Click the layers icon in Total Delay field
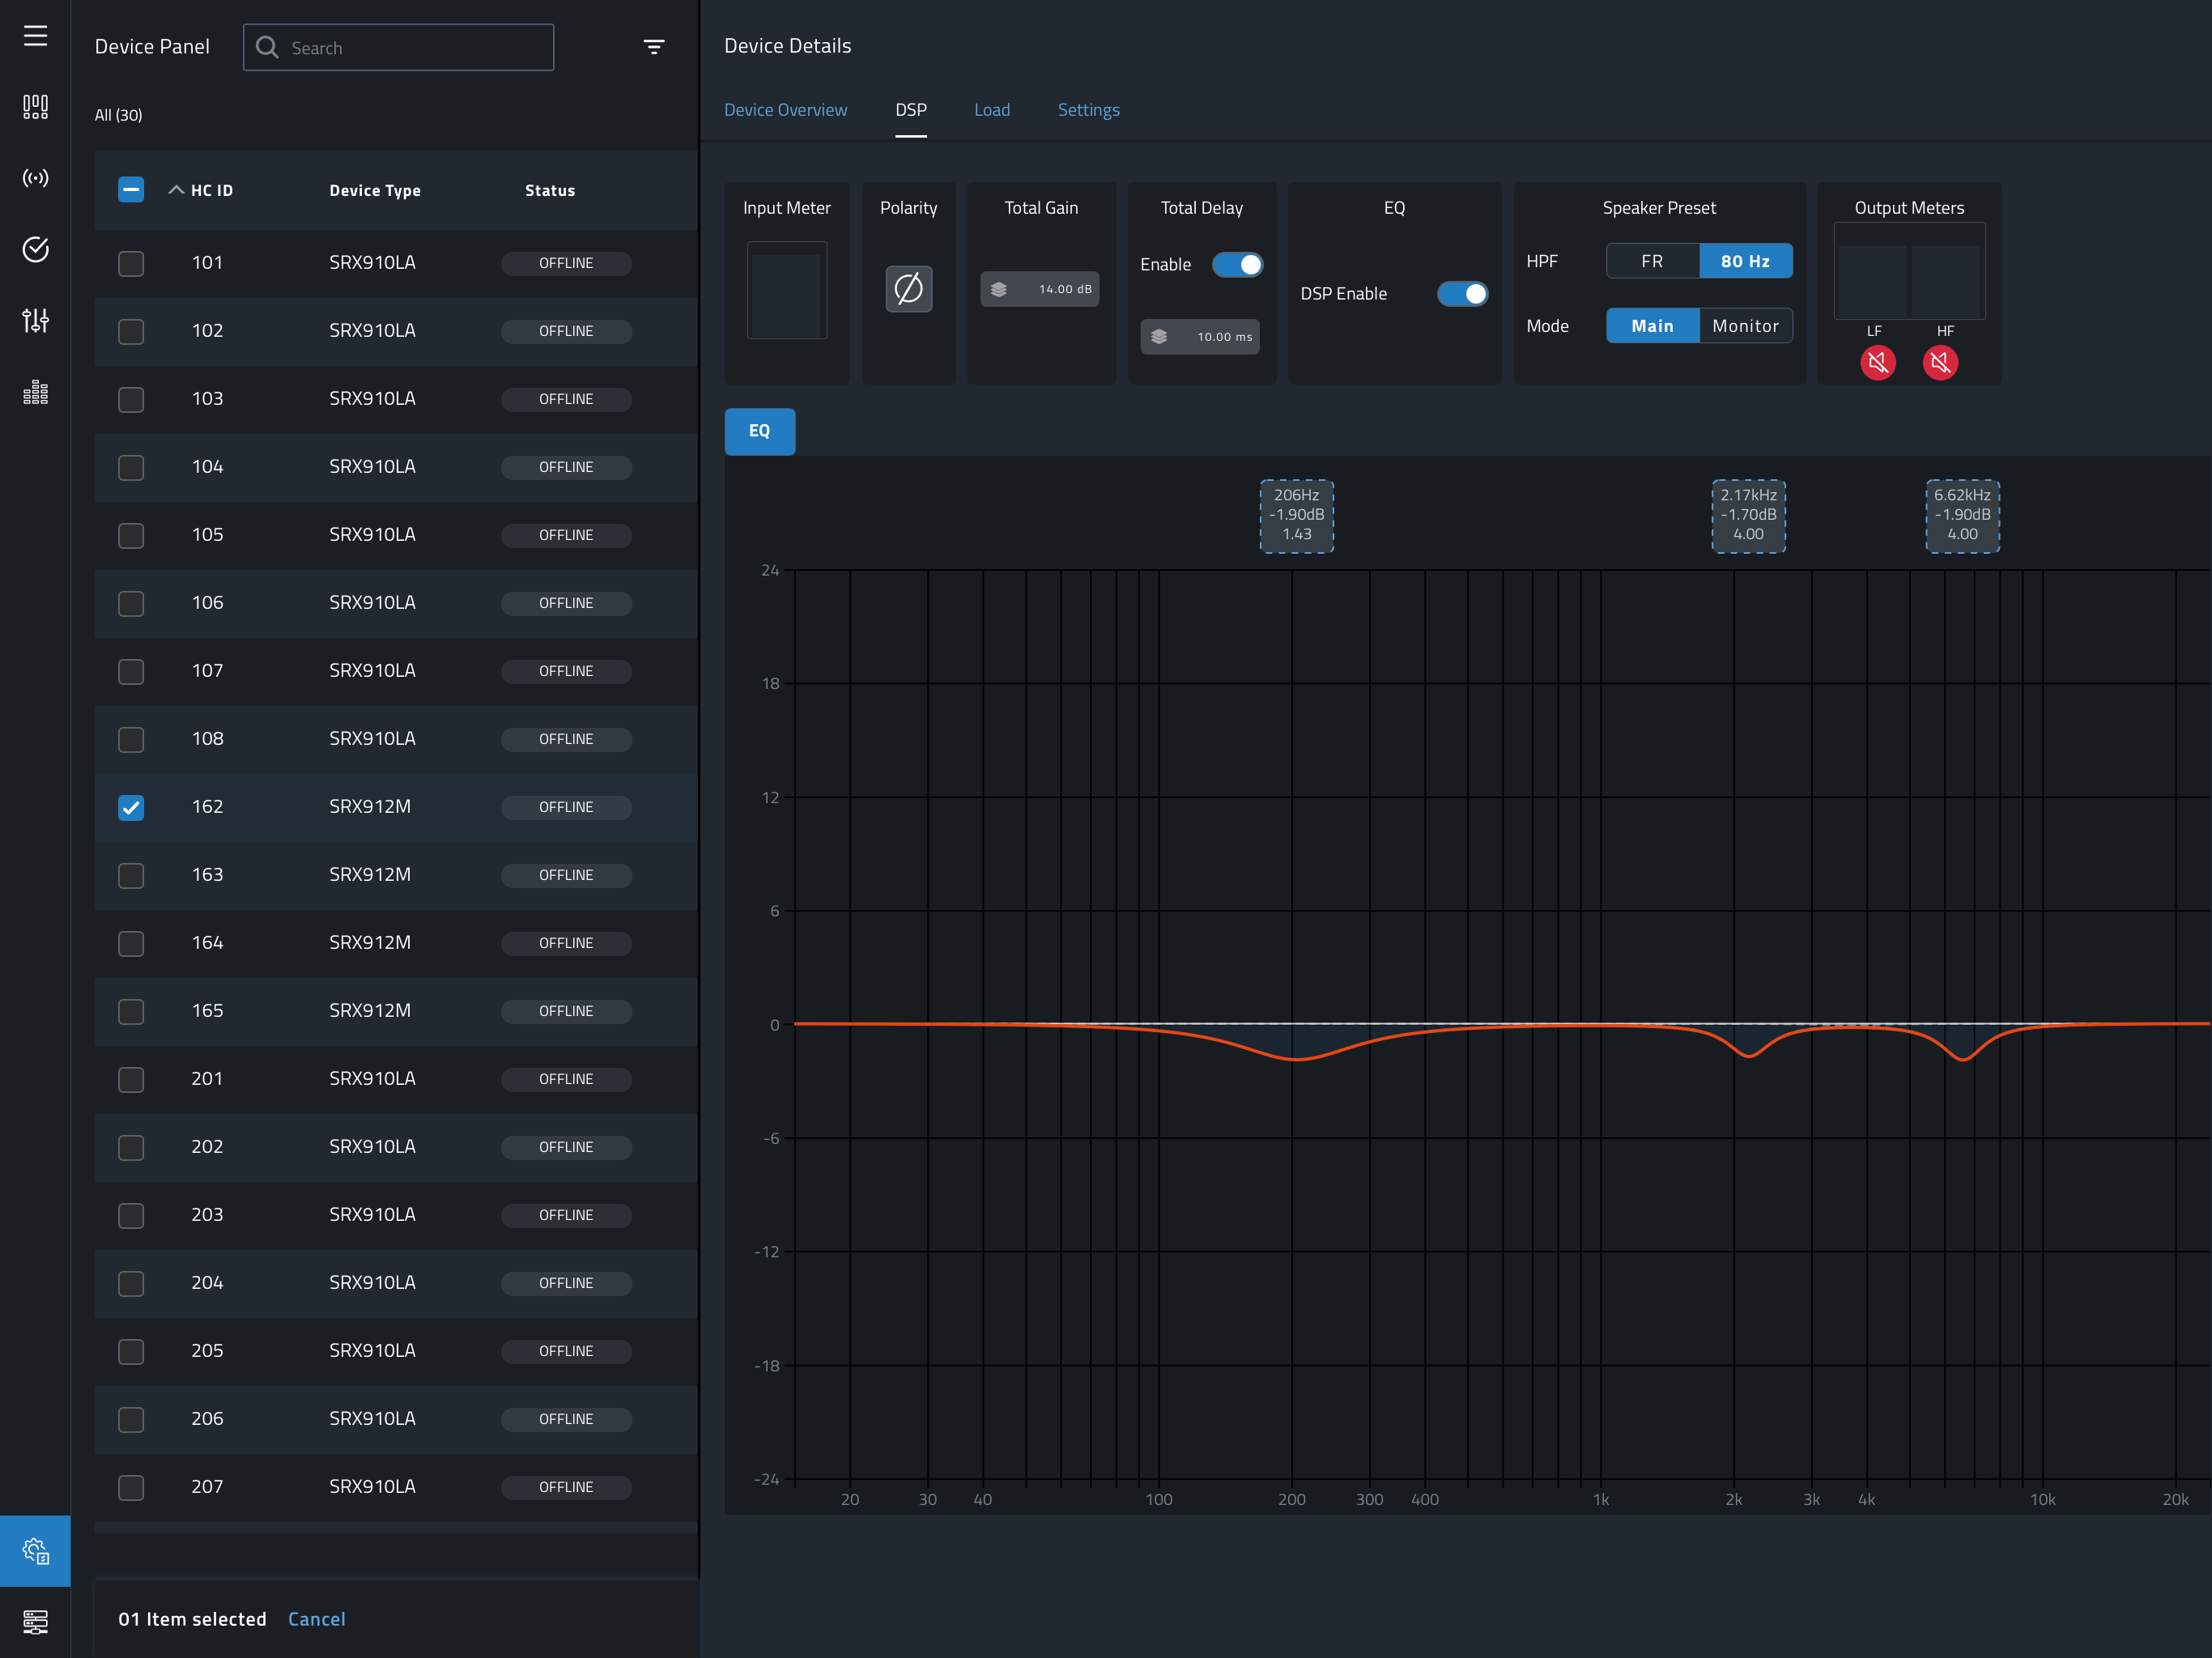The image size is (2212, 1658). point(1158,337)
